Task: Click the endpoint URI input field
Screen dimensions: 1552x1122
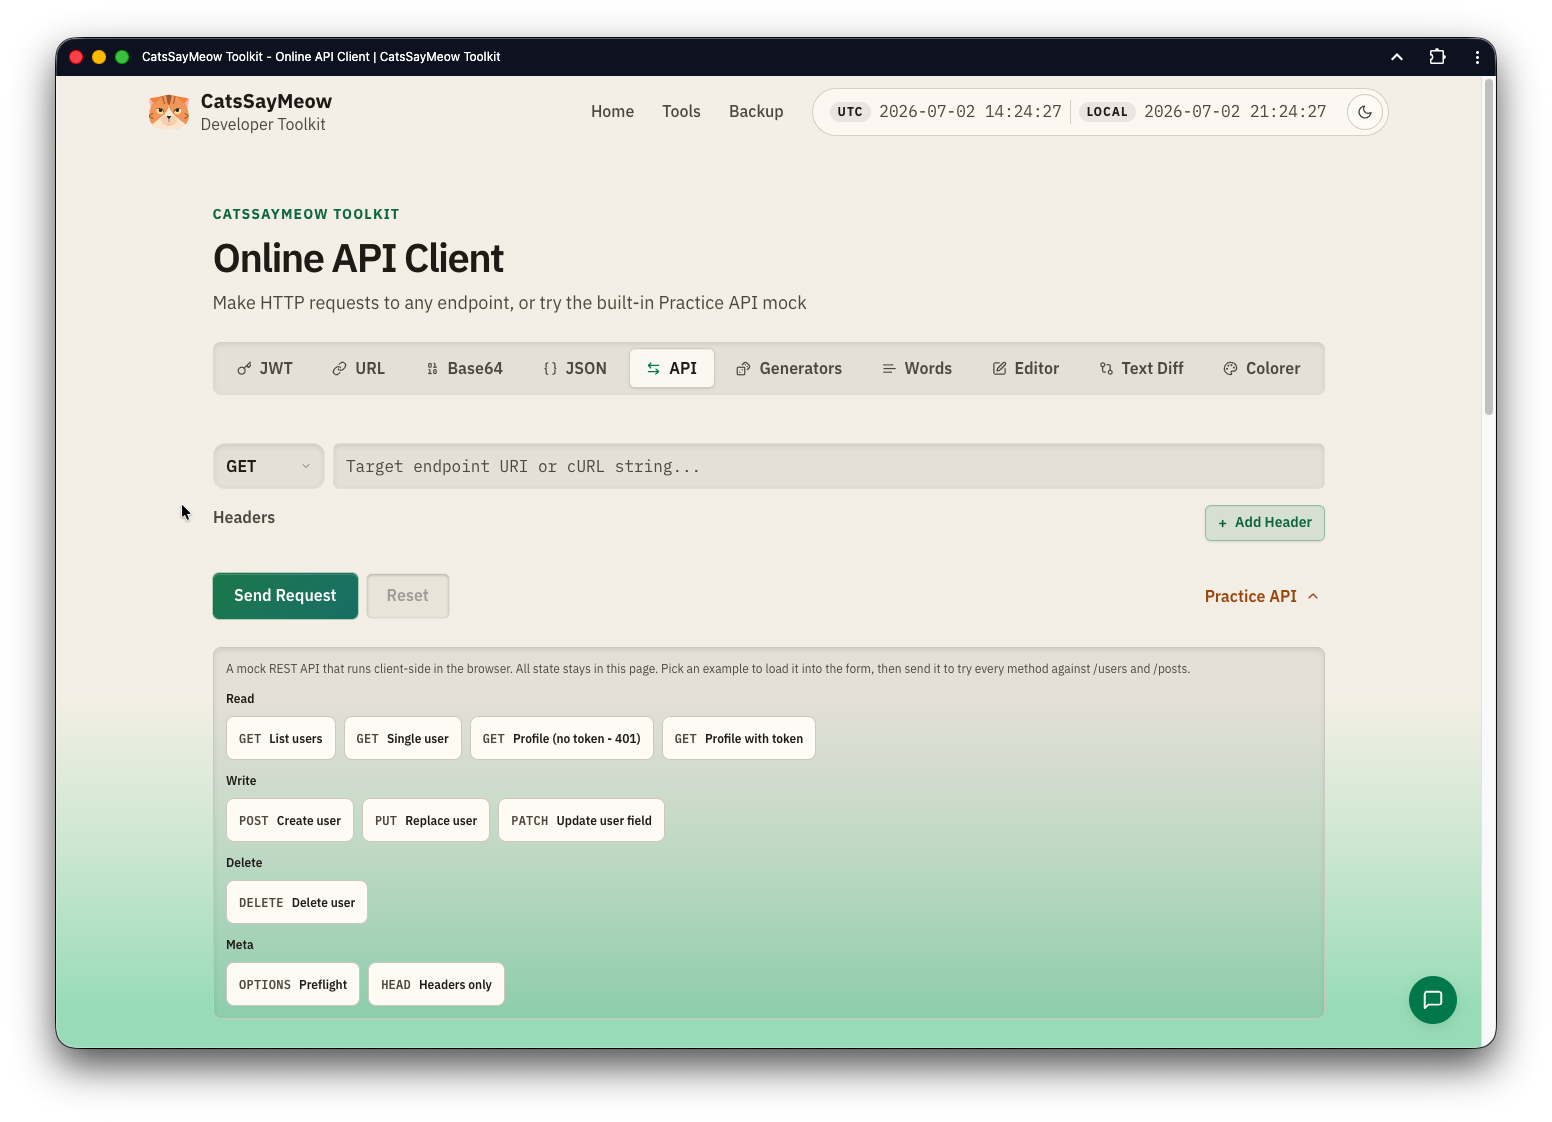Action: [x=828, y=466]
